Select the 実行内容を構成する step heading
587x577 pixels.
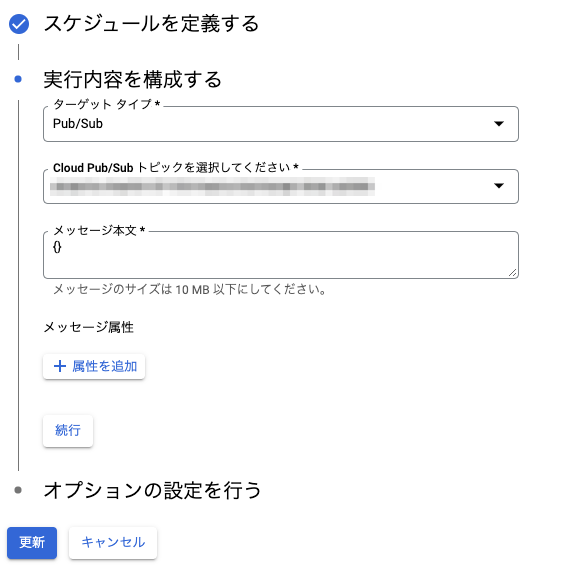coord(133,79)
